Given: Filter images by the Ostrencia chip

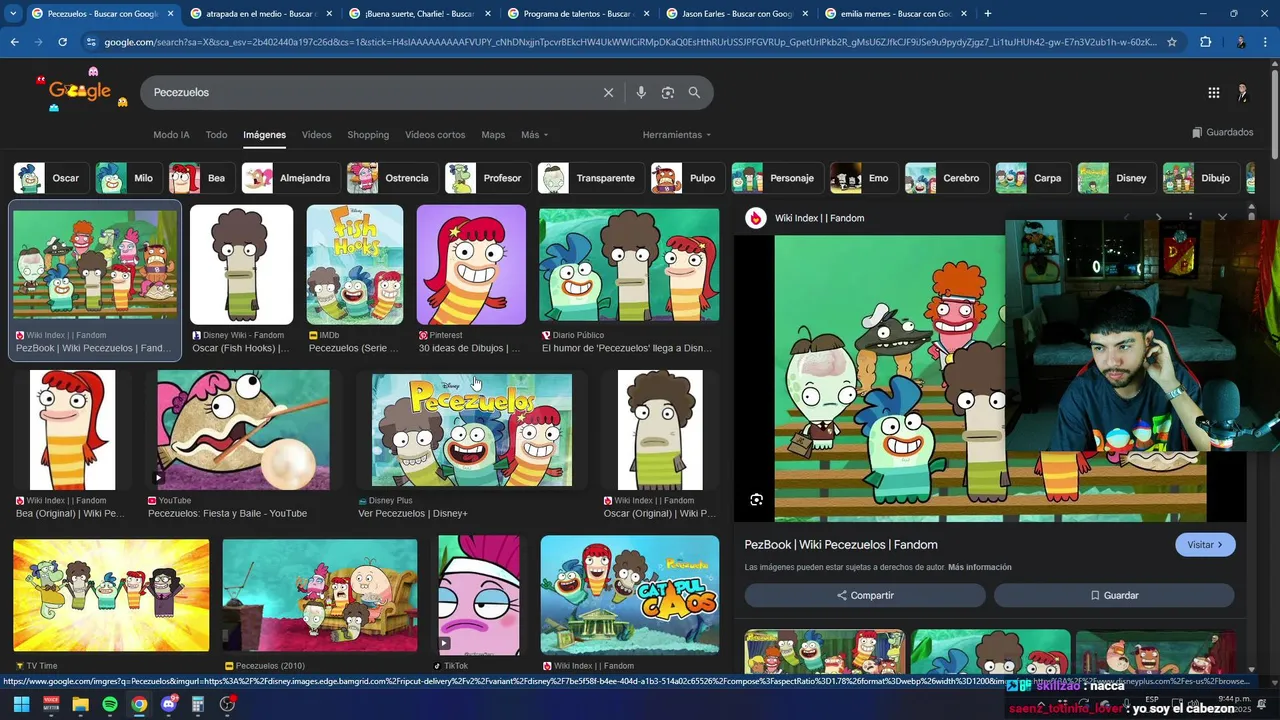Looking at the screenshot, I should pyautogui.click(x=392, y=178).
